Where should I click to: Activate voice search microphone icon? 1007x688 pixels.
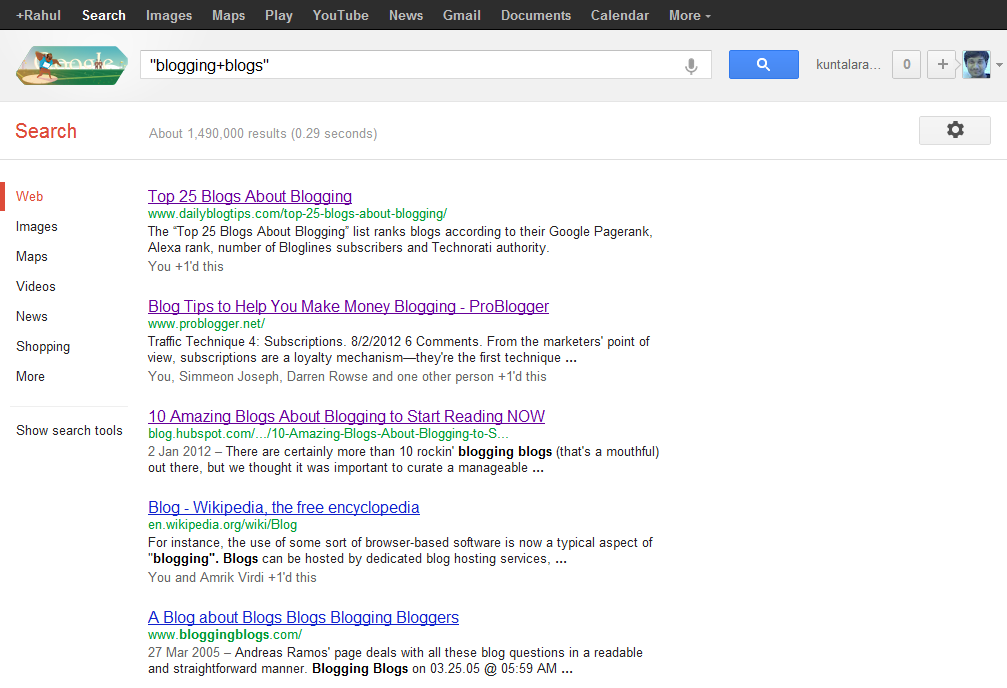pyautogui.click(x=691, y=66)
